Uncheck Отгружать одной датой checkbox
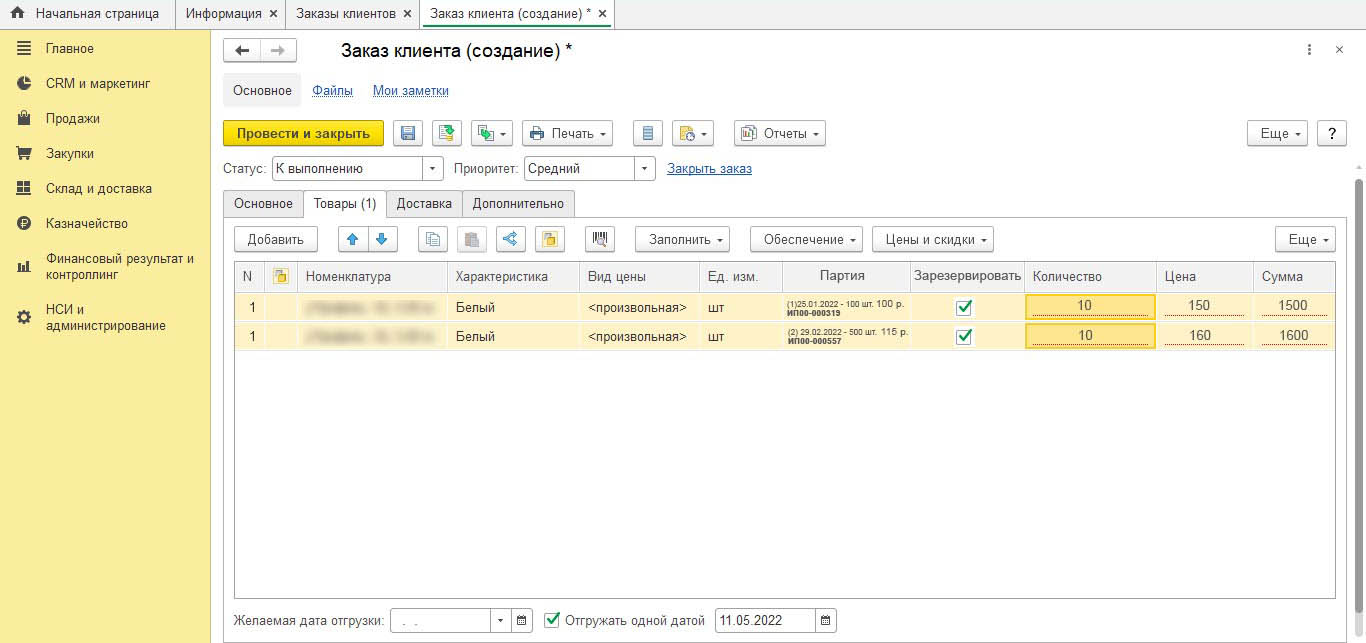The image size is (1366, 643). coord(552,620)
